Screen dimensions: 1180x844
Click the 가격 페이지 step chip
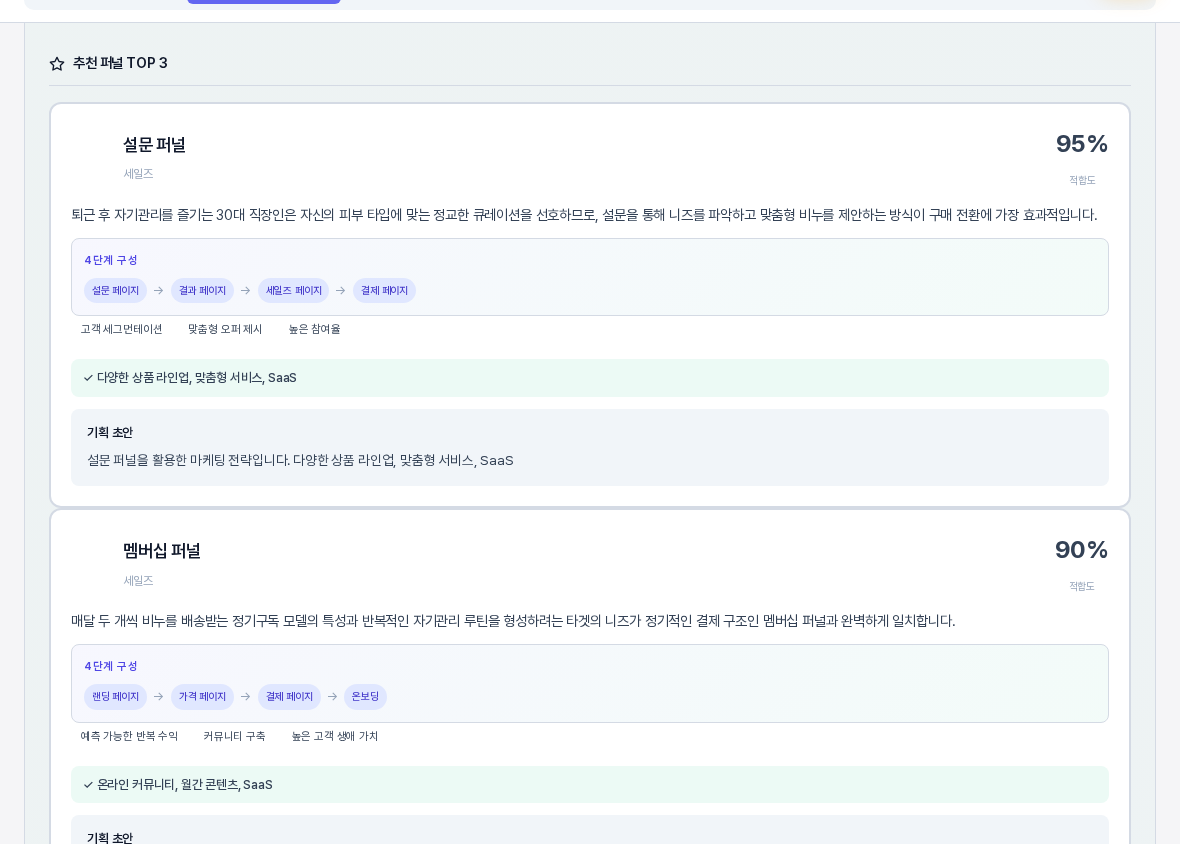(202, 697)
